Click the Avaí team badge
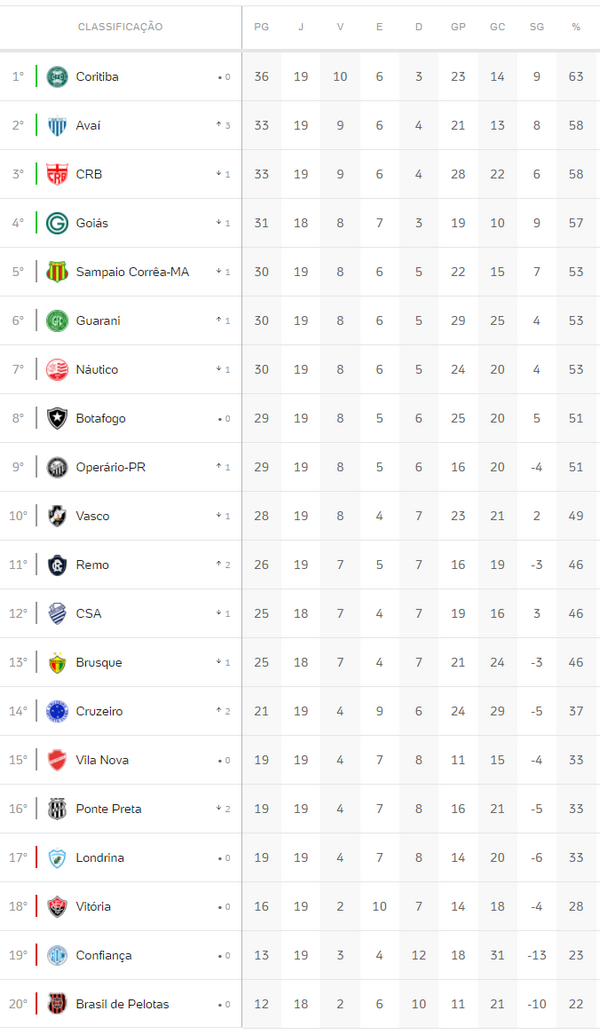This screenshot has height=1035, width=600. coord(57,125)
